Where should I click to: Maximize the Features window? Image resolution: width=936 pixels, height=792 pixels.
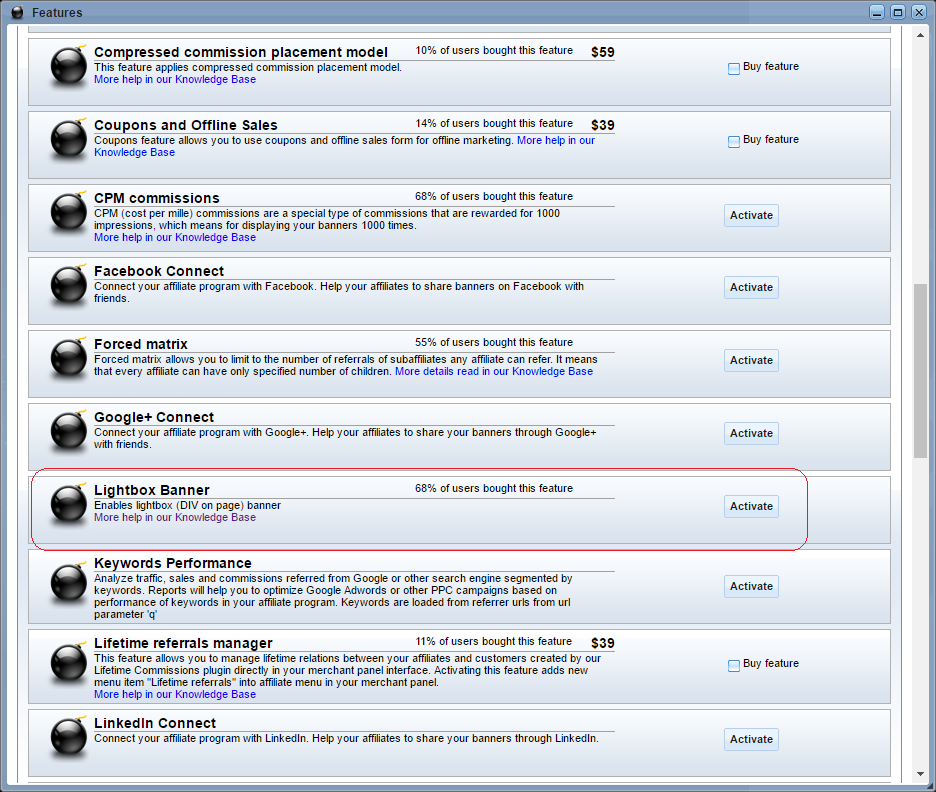pos(898,12)
